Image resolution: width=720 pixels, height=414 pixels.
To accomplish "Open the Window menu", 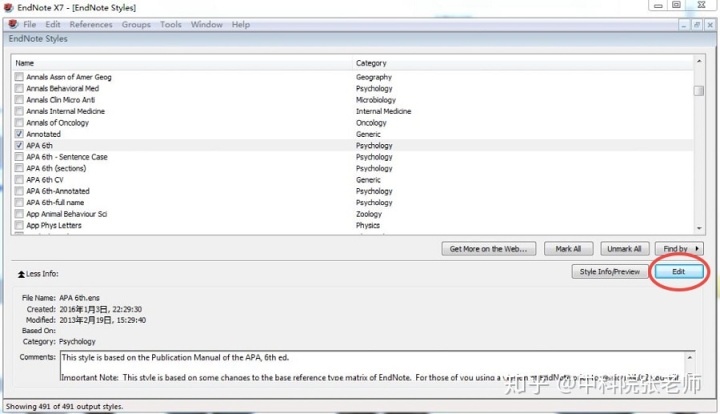I will click(207, 24).
